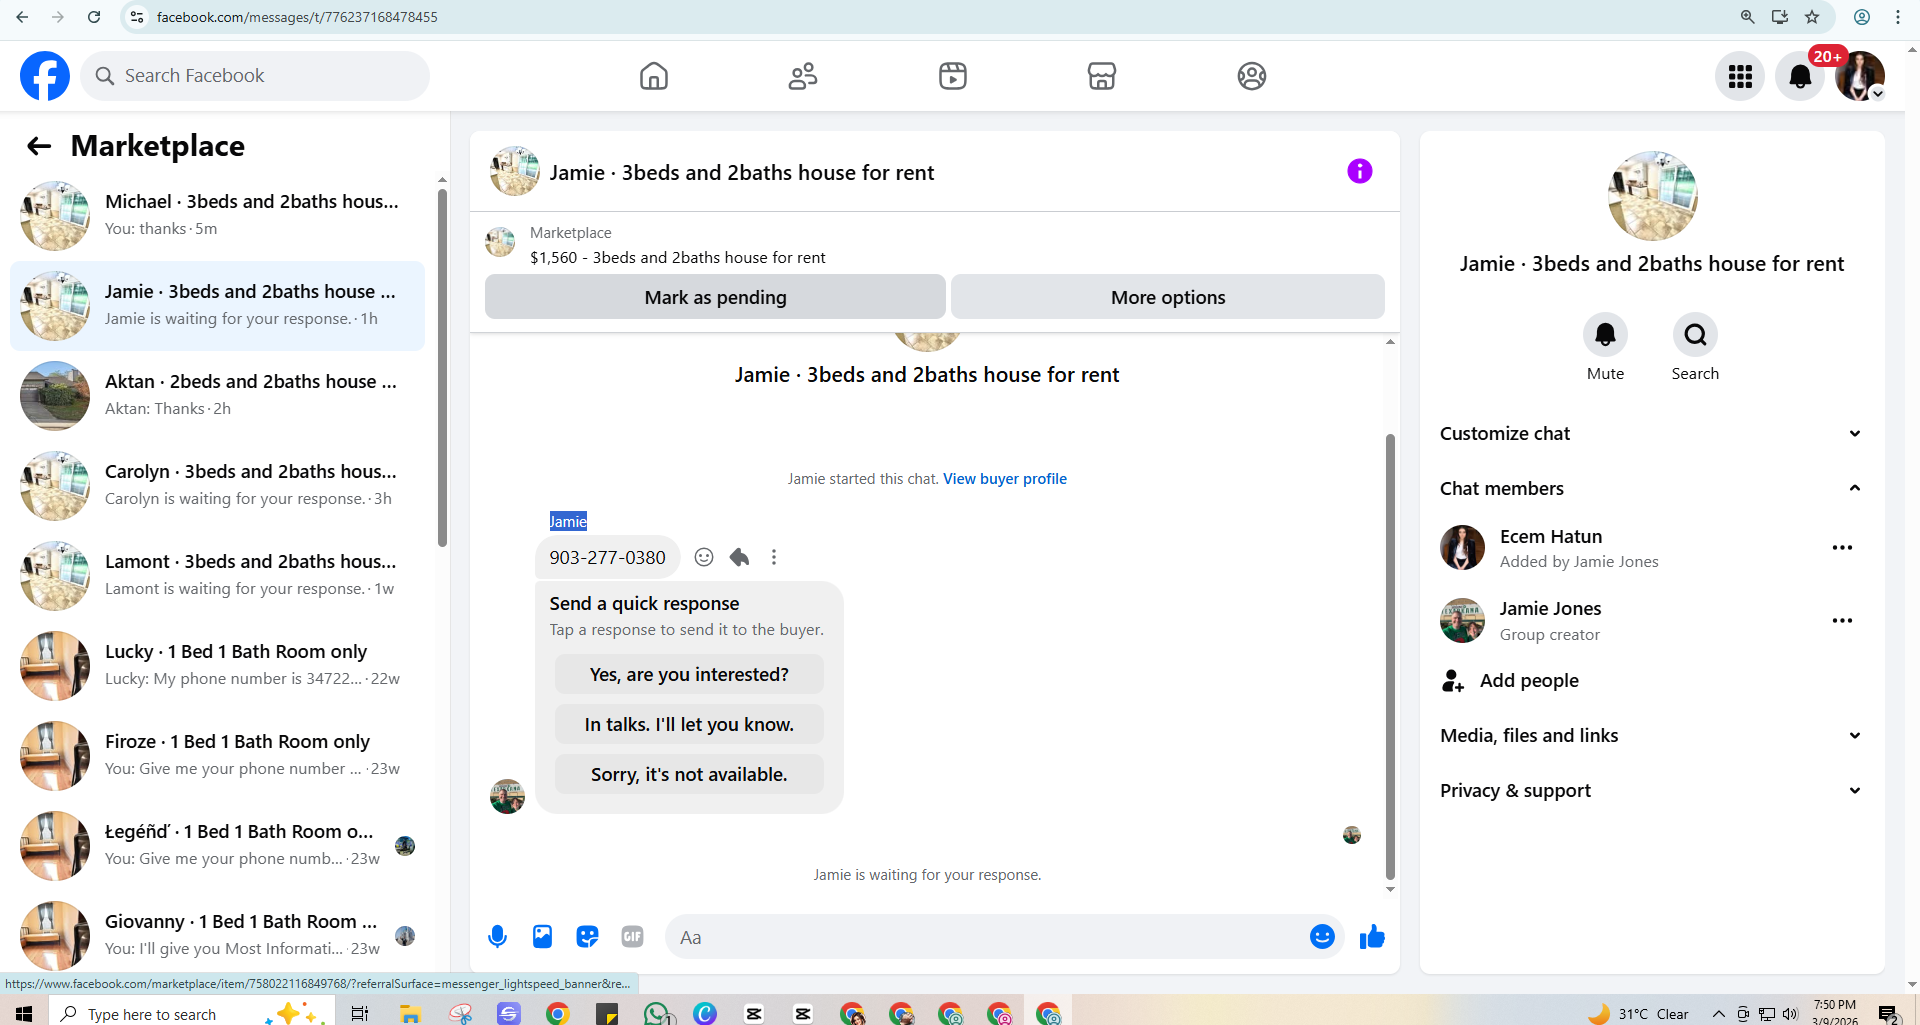Open Firoze's 1 Bed 1 Bath conversation
The image size is (1920, 1025).
[x=218, y=756]
